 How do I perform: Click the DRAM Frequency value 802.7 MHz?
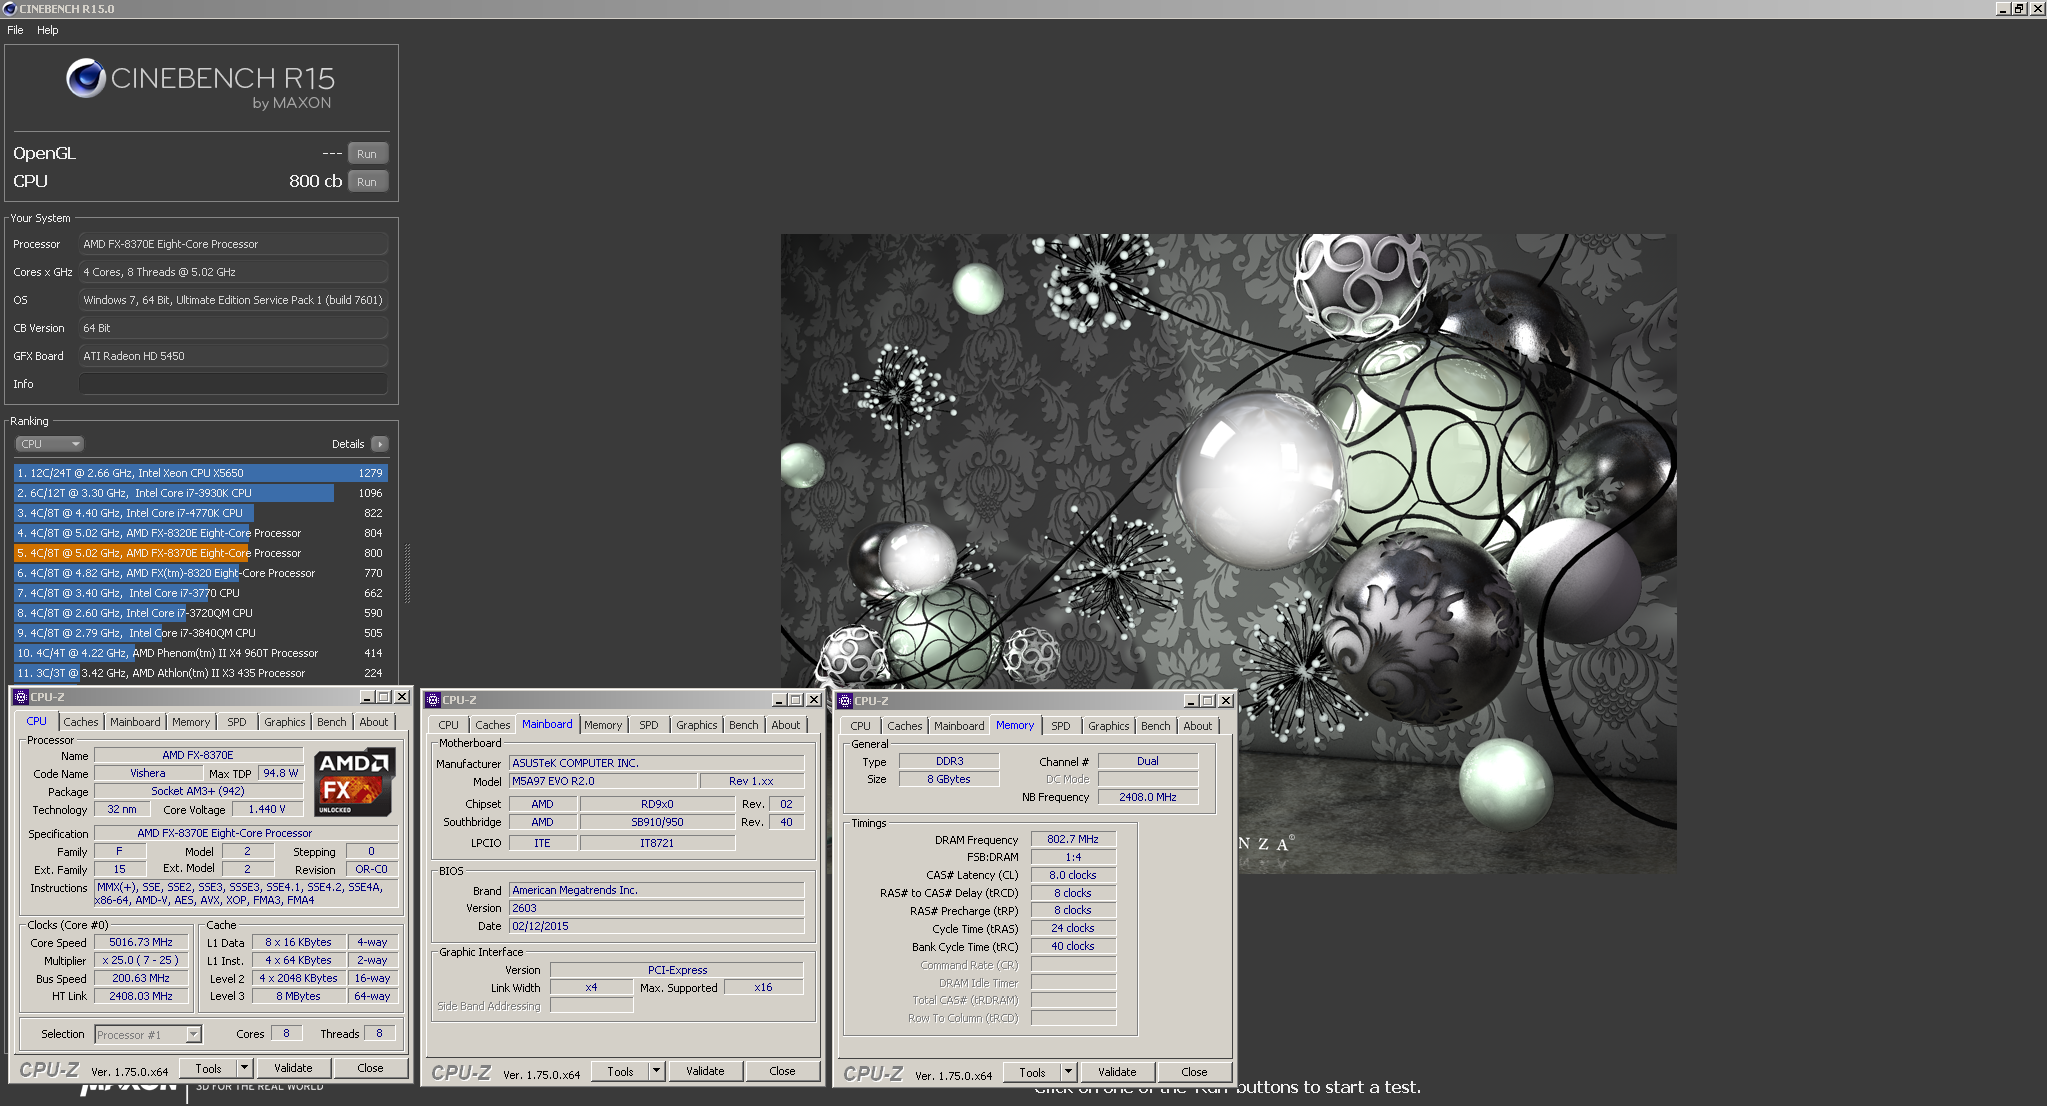click(x=1073, y=839)
